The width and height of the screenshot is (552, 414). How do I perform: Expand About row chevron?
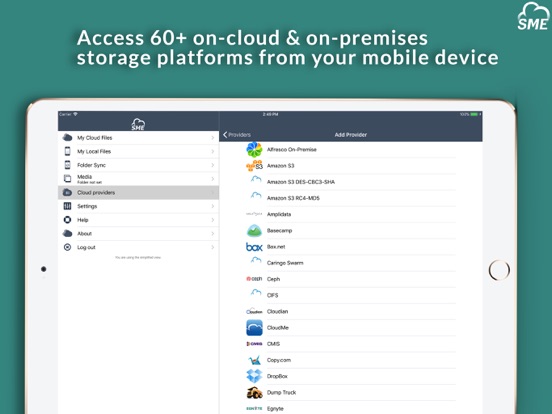[213, 234]
